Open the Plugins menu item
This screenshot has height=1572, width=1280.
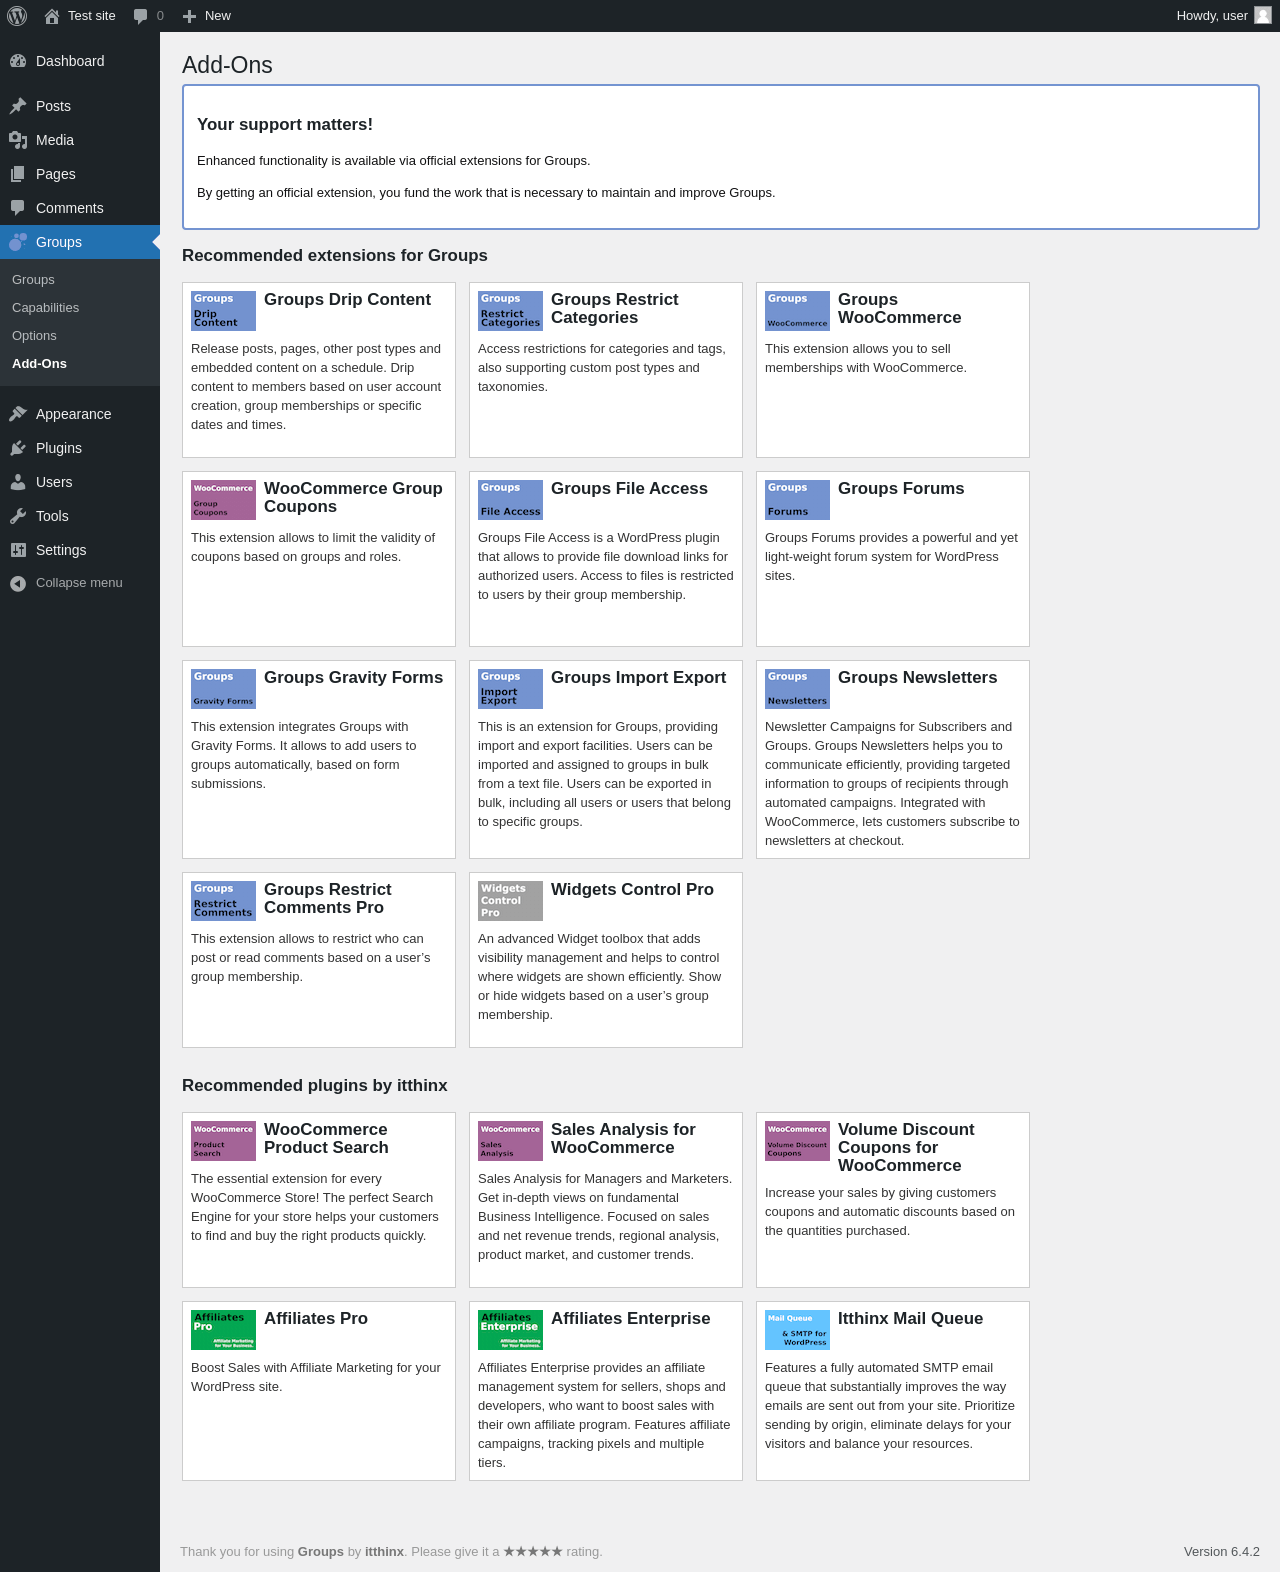click(x=80, y=448)
